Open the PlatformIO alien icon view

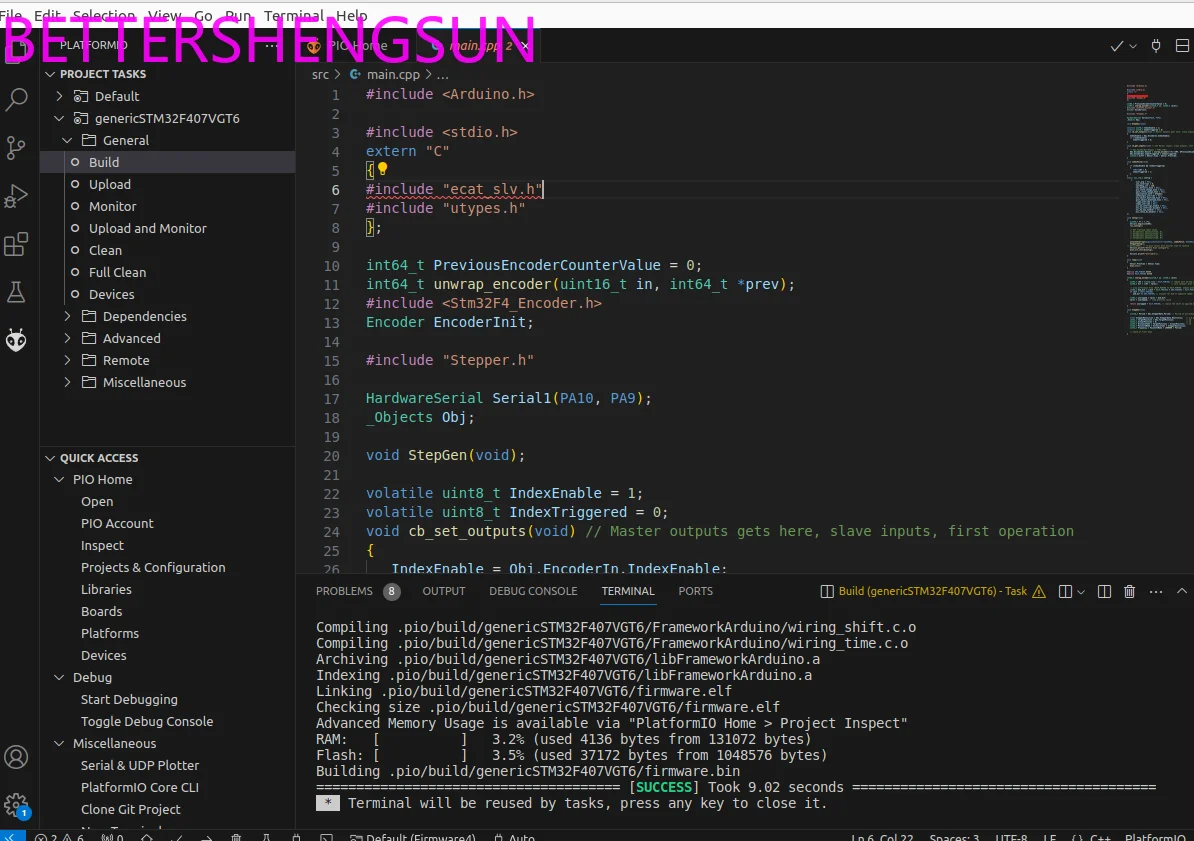click(16, 340)
